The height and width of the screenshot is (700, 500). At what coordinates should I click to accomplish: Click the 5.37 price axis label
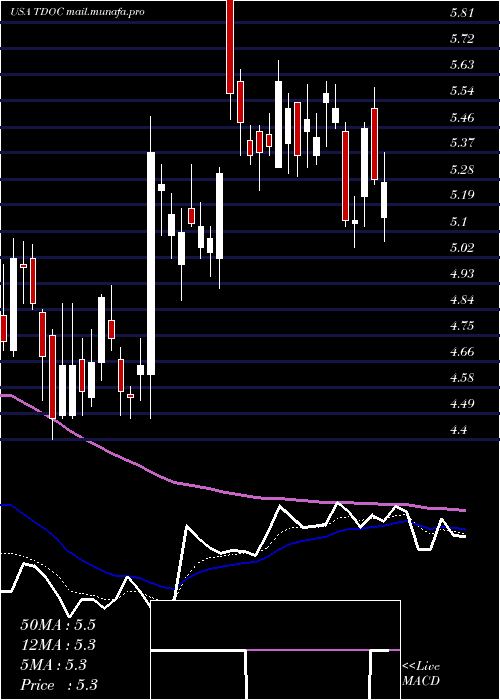coord(461,143)
